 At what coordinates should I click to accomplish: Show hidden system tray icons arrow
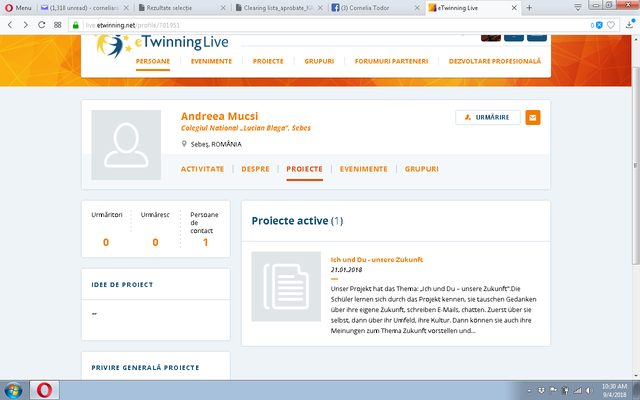pos(529,391)
